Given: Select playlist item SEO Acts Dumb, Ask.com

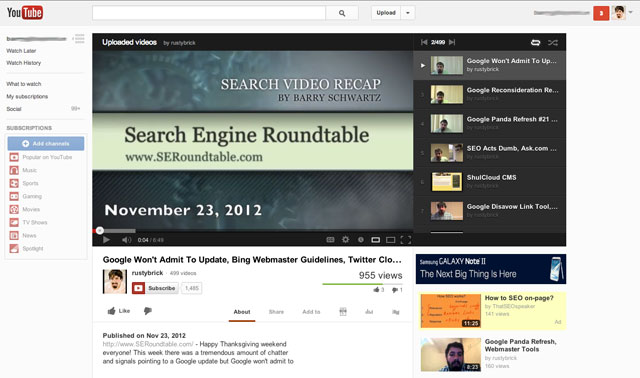Looking at the screenshot, I should click(490, 153).
